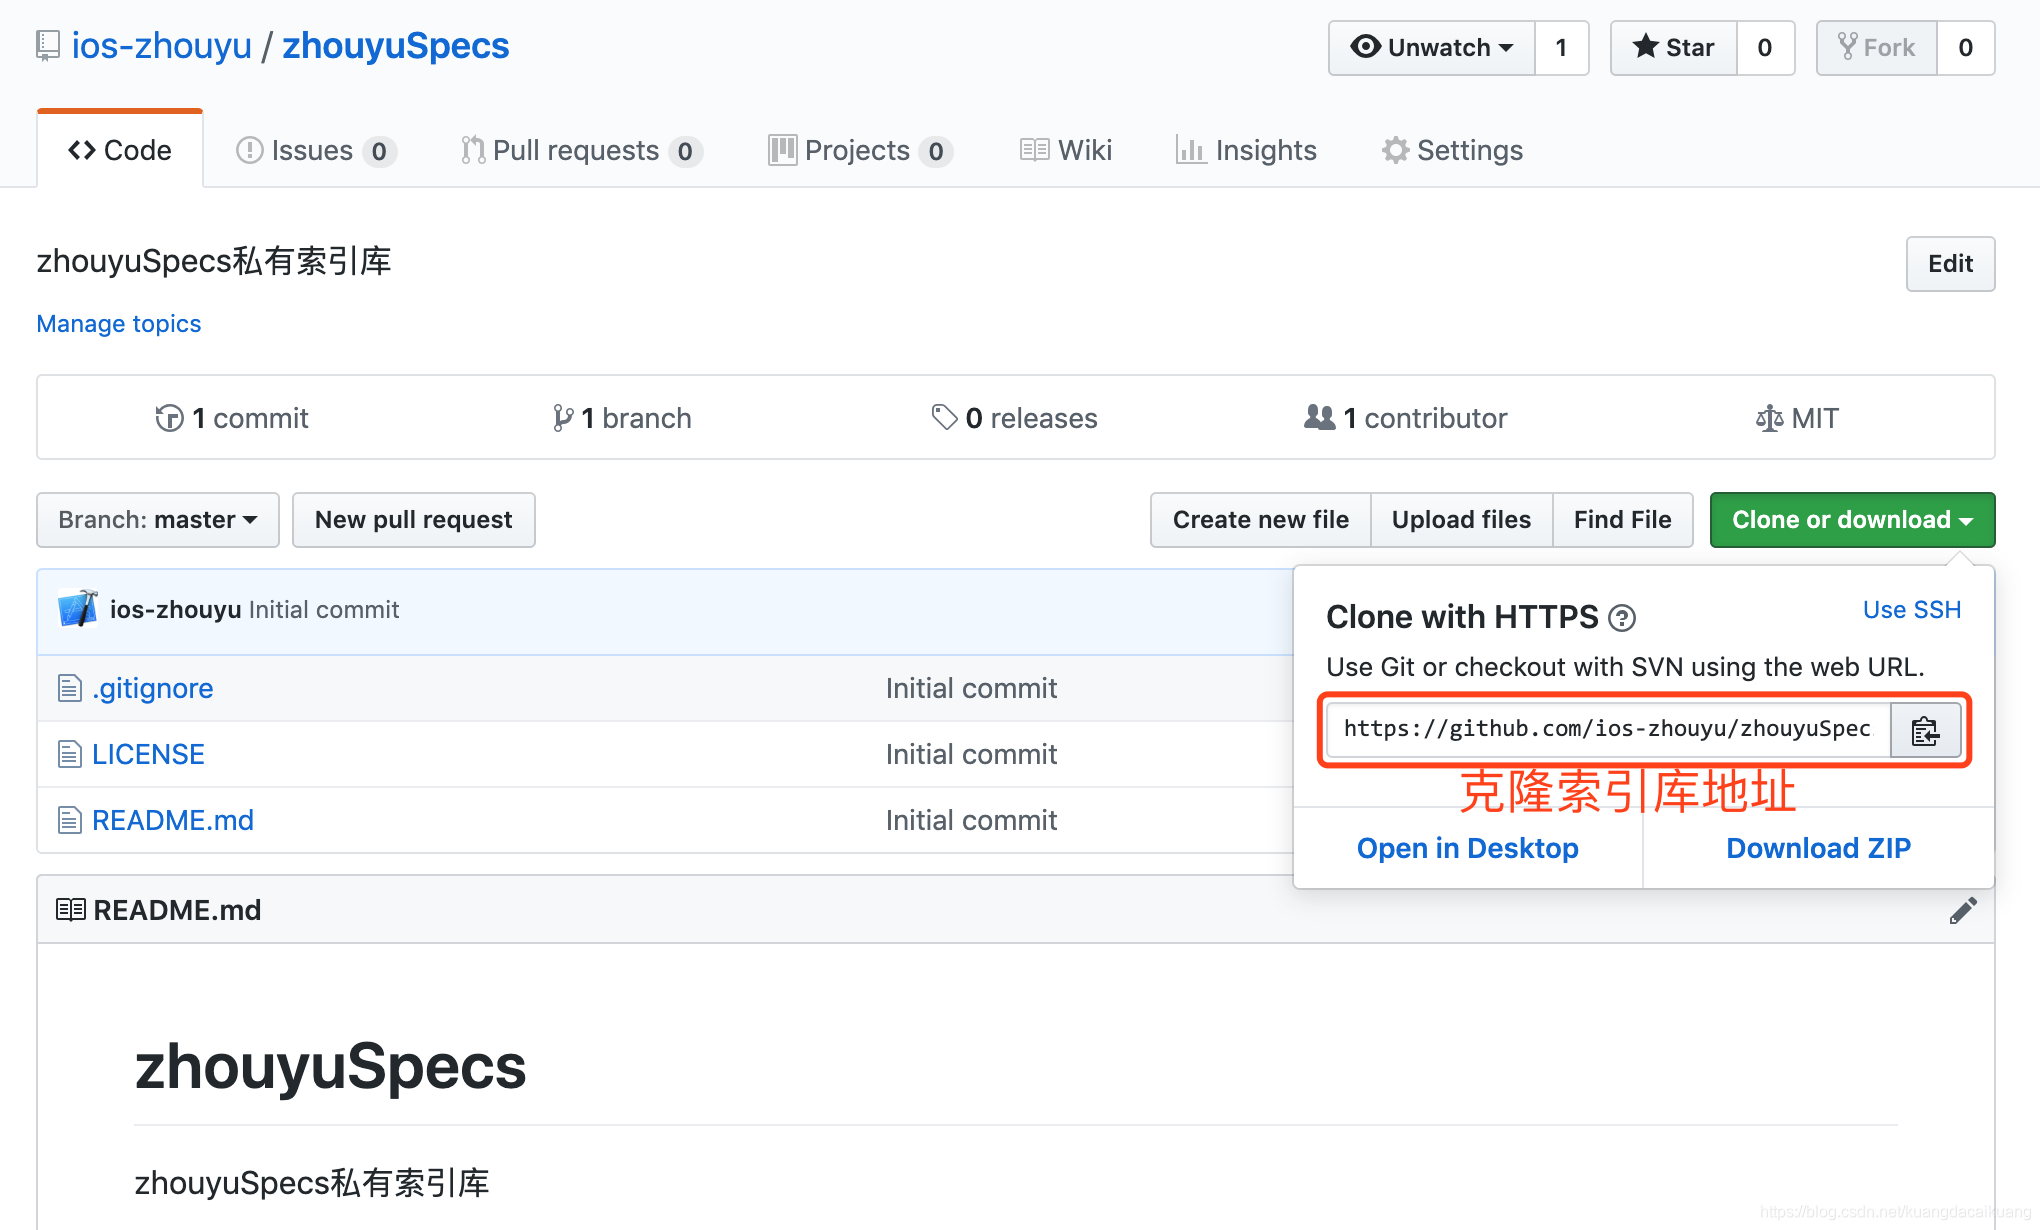This screenshot has height=1230, width=2040.
Task: Switch to the Code tab
Action: coord(120,150)
